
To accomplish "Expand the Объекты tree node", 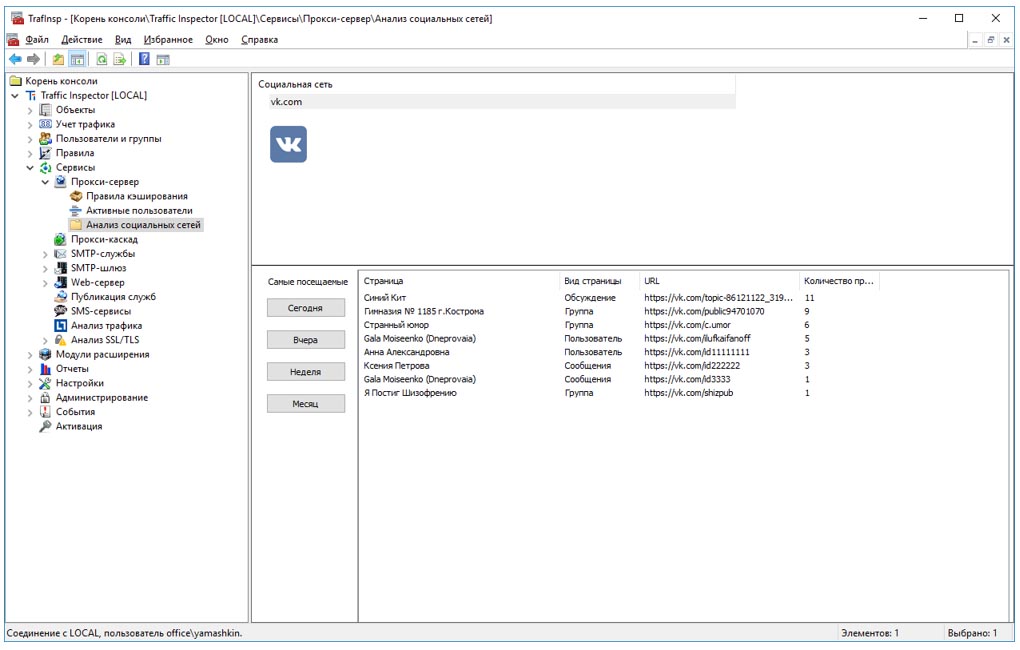I will pyautogui.click(x=30, y=111).
